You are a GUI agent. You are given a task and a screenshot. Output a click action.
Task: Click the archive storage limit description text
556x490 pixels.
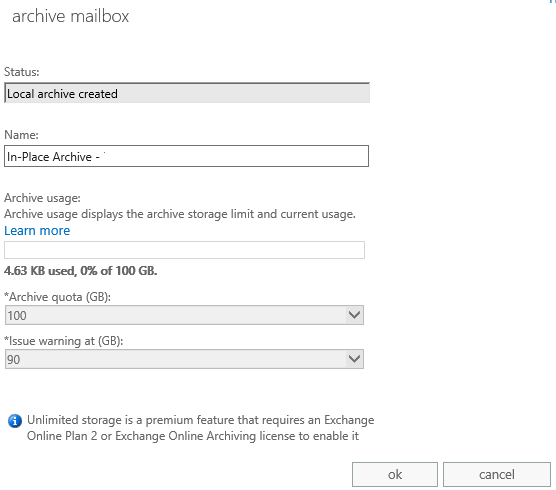[180, 214]
